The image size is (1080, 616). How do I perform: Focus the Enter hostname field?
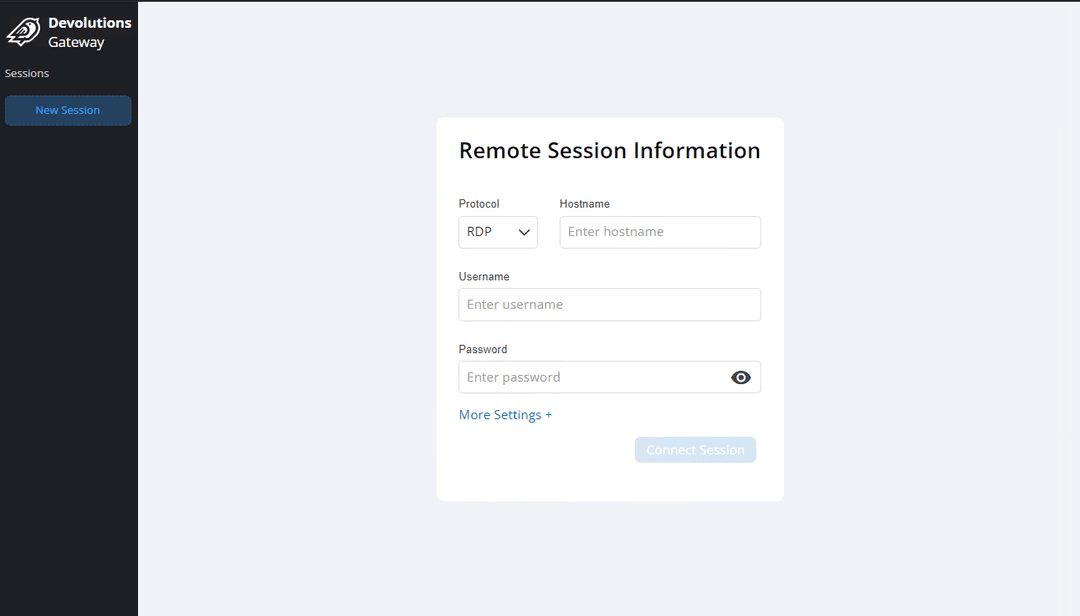click(x=660, y=232)
